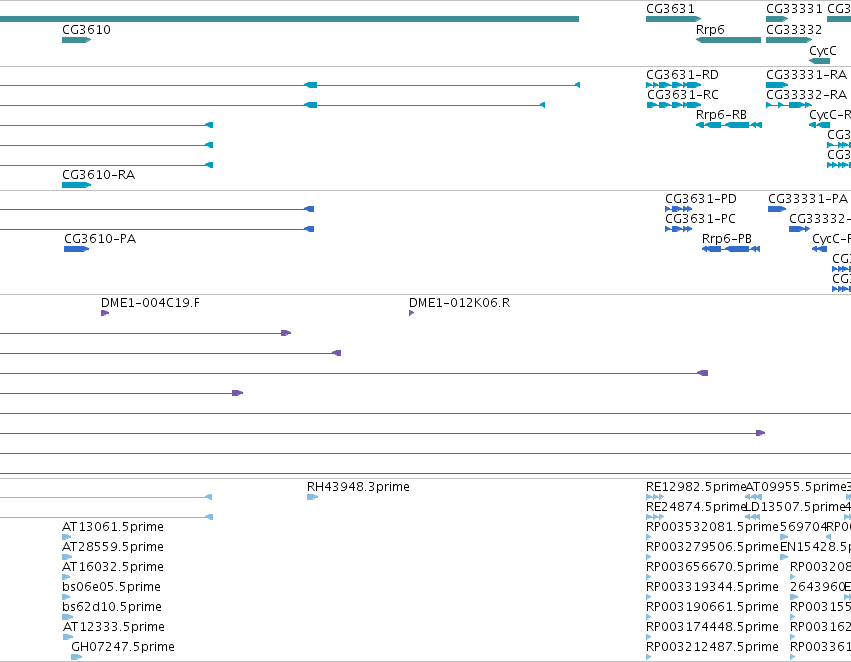Image resolution: width=851 pixels, height=662 pixels.
Task: Open the RH43948.3prime EST label
Action: tap(358, 487)
